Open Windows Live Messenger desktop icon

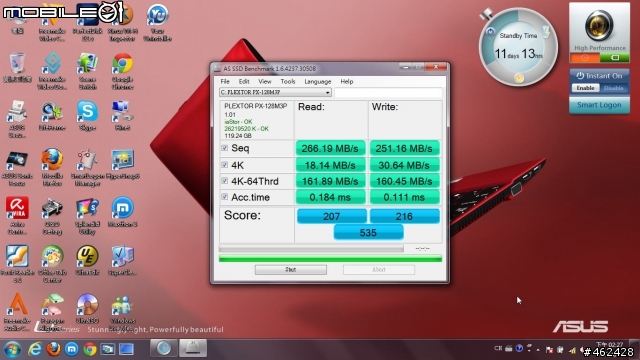click(x=122, y=311)
